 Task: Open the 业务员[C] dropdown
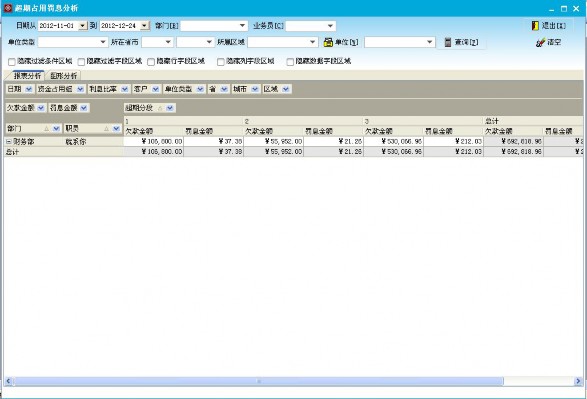(x=330, y=25)
